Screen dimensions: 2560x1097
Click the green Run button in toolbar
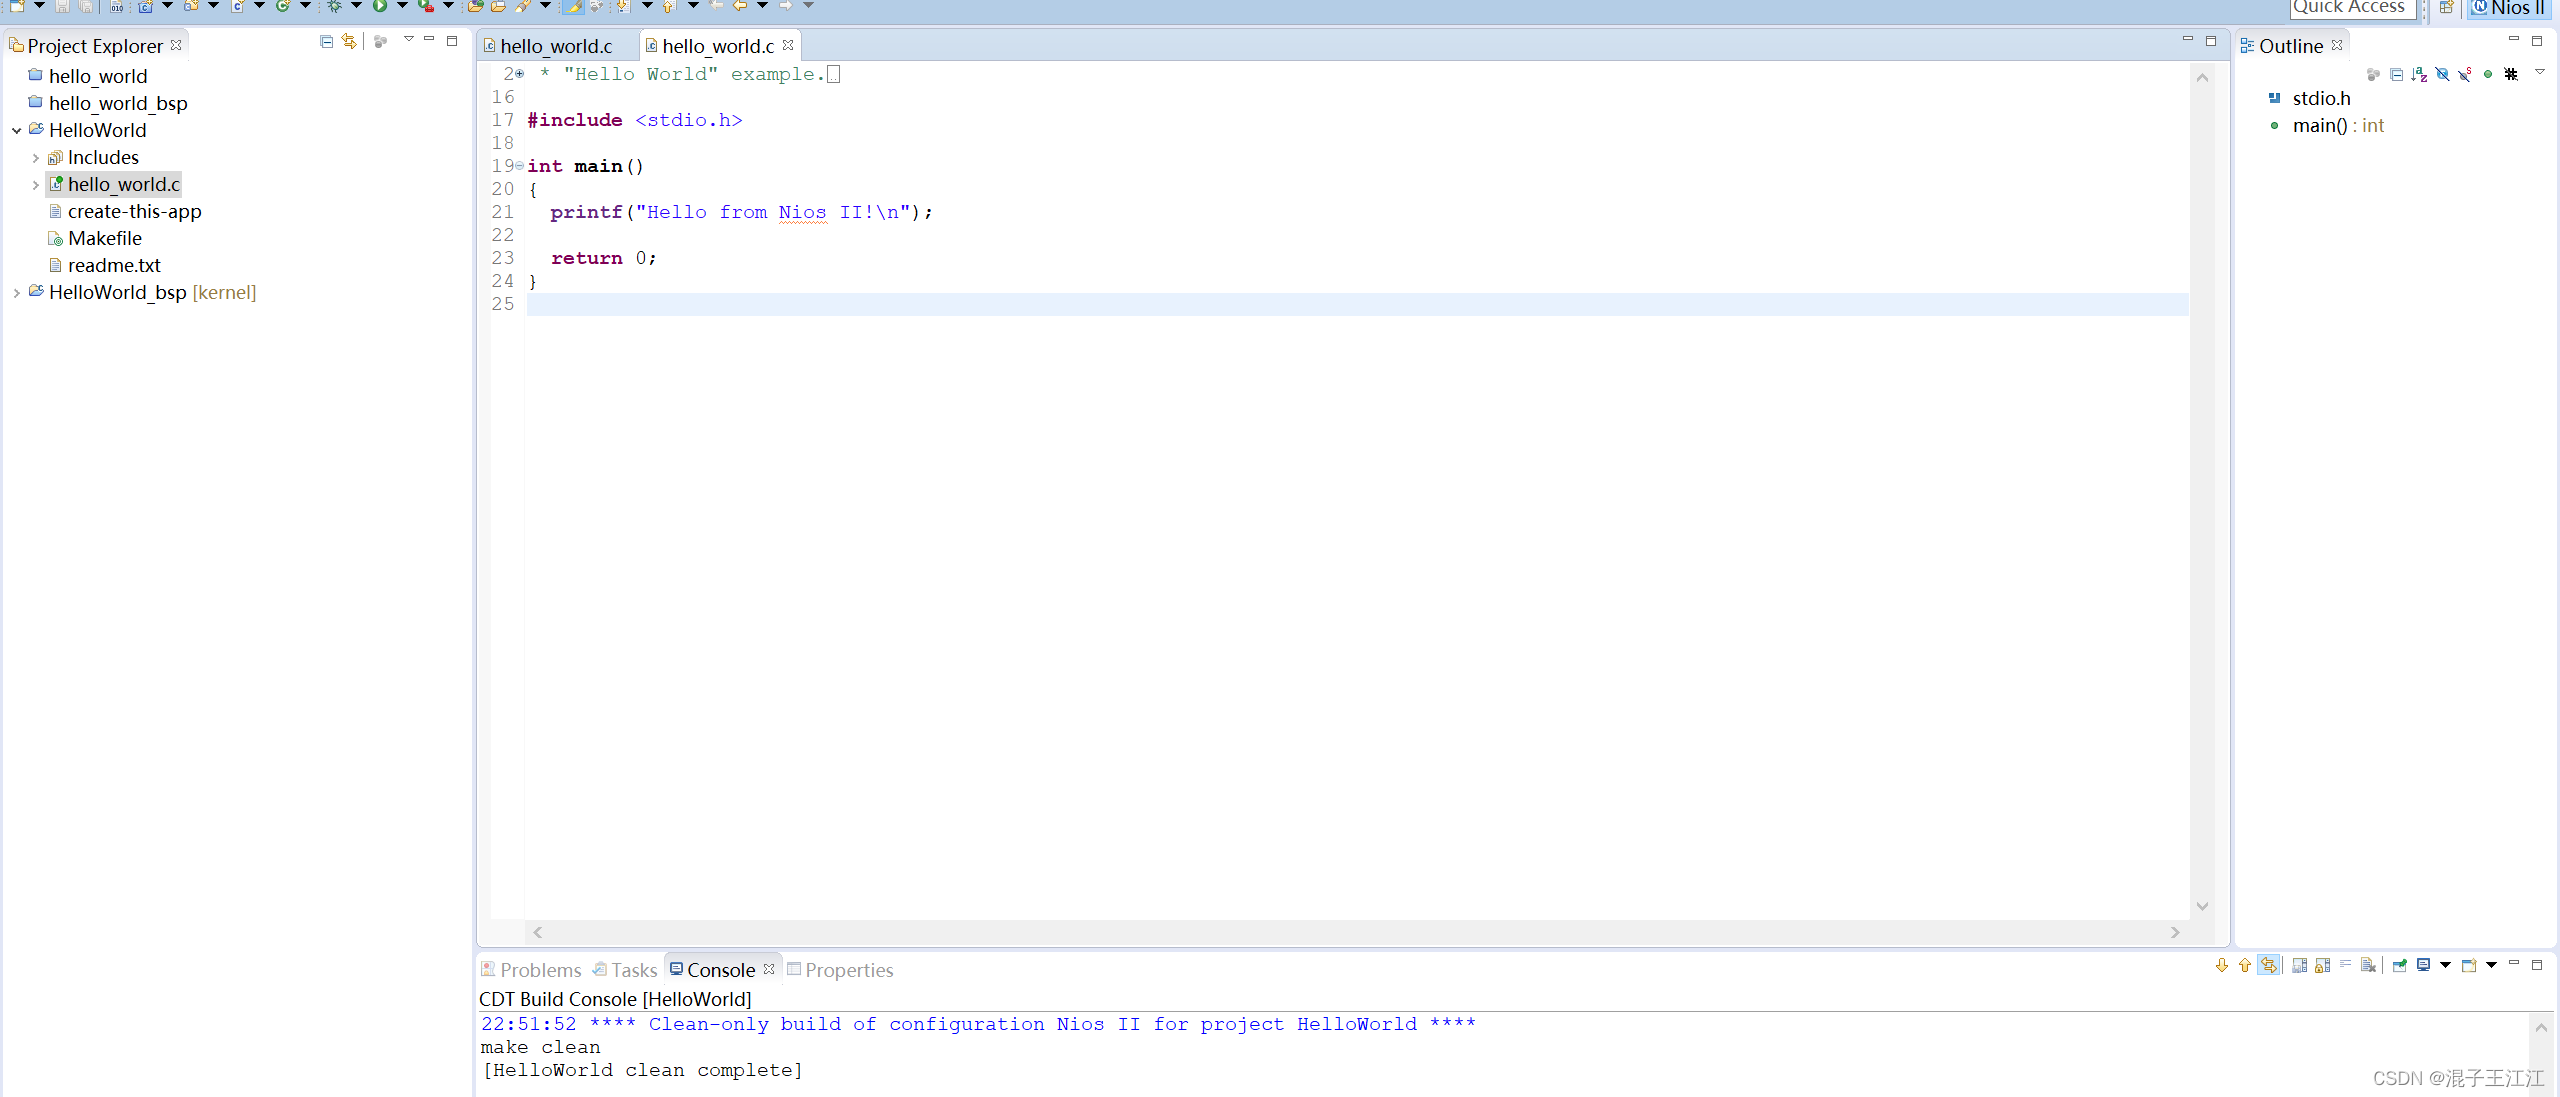(380, 6)
